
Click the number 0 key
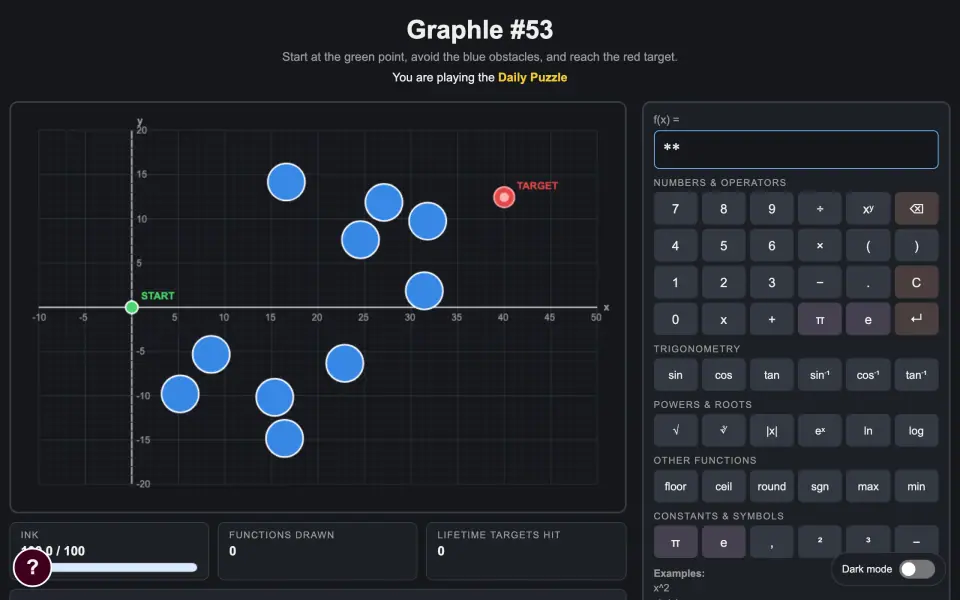pyautogui.click(x=675, y=319)
